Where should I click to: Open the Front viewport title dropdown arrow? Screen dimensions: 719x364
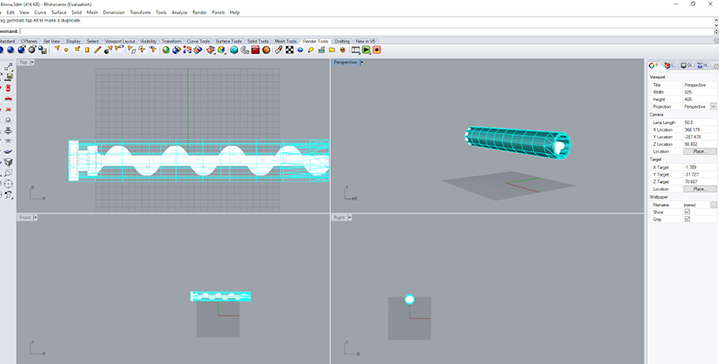[x=35, y=217]
